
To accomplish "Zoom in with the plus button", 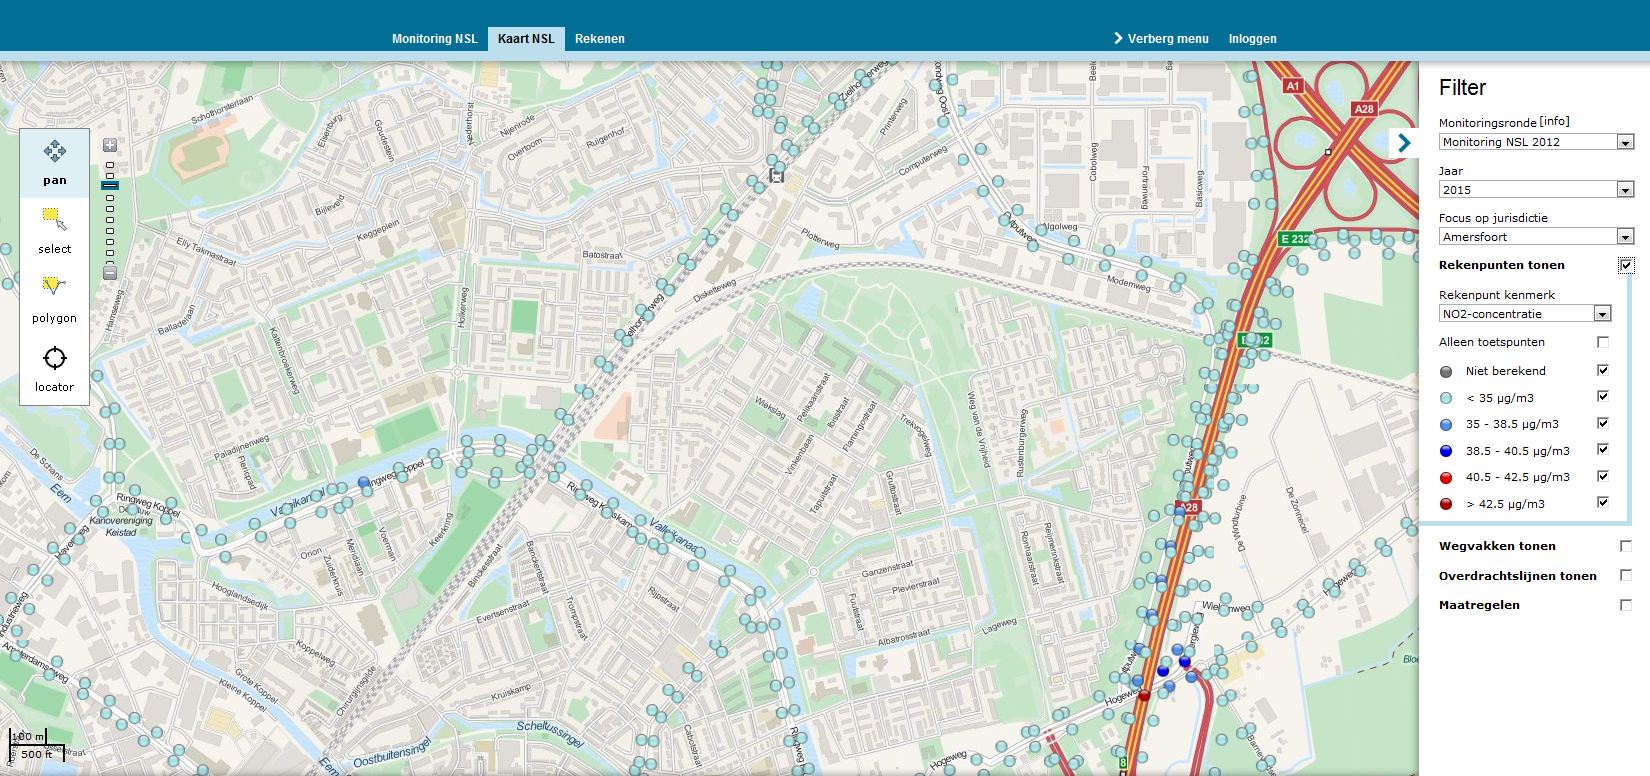I will coord(110,146).
